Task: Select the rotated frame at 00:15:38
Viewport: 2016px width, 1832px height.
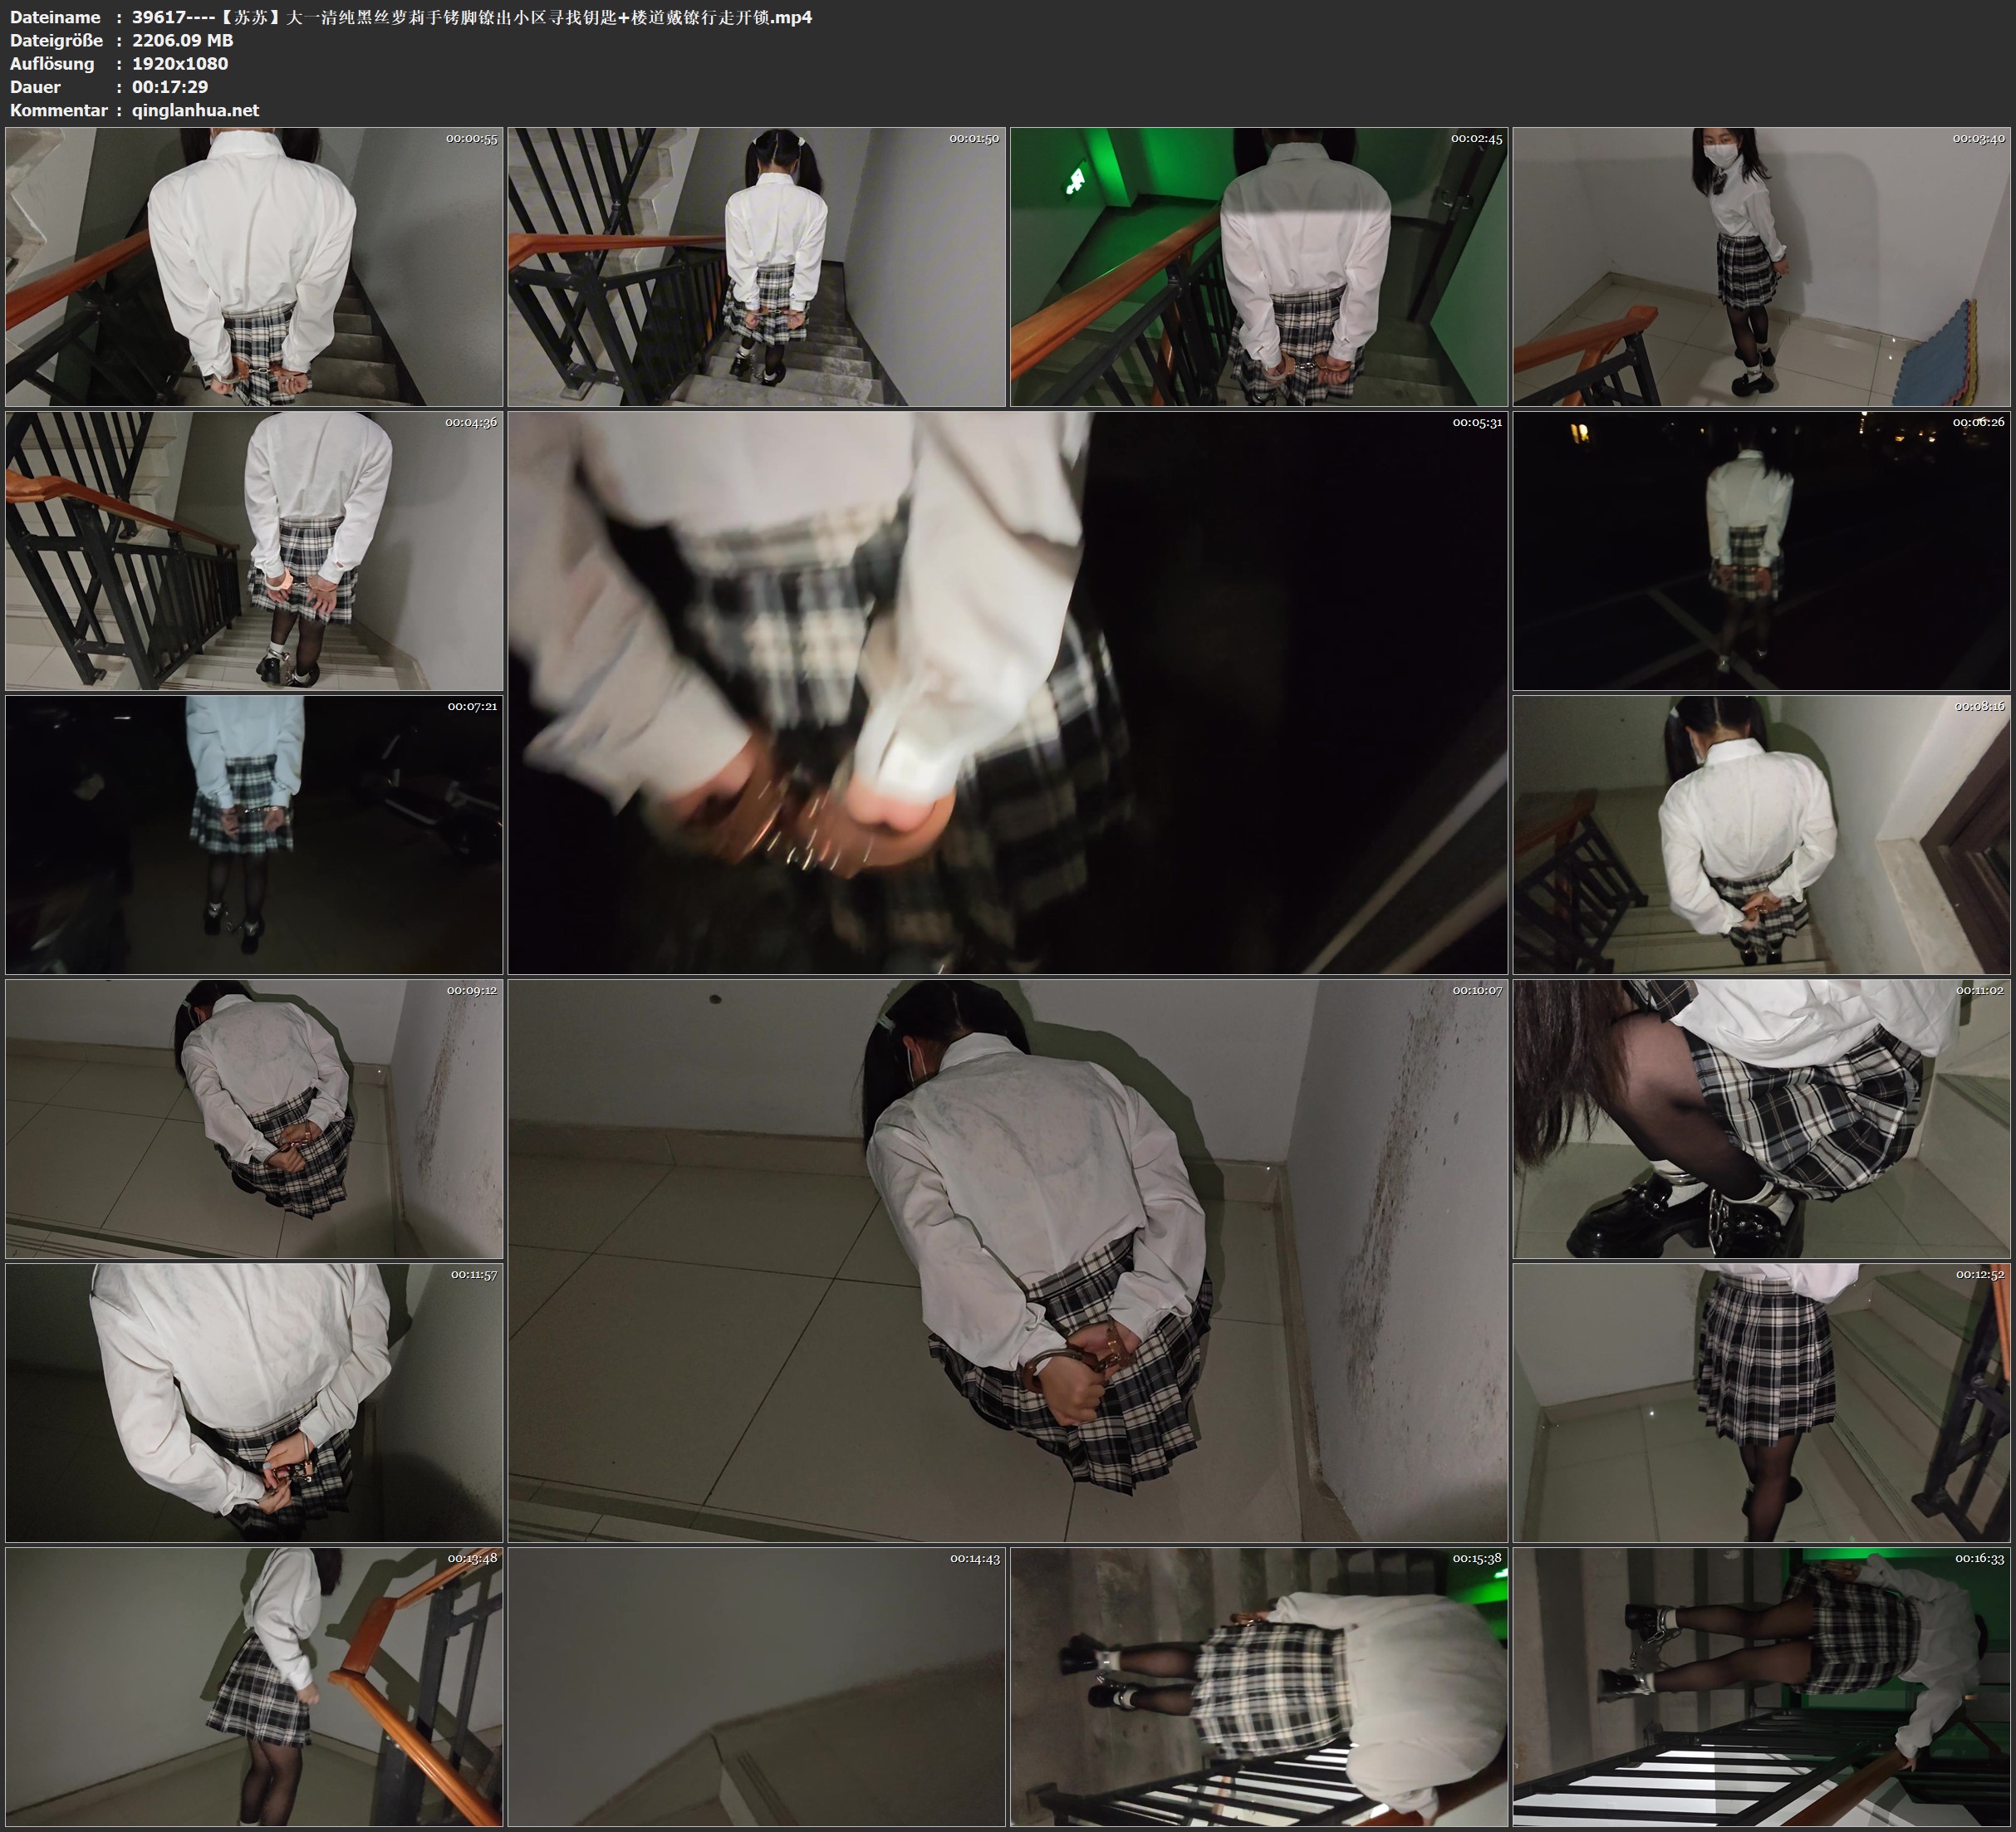Action: [1258, 1686]
